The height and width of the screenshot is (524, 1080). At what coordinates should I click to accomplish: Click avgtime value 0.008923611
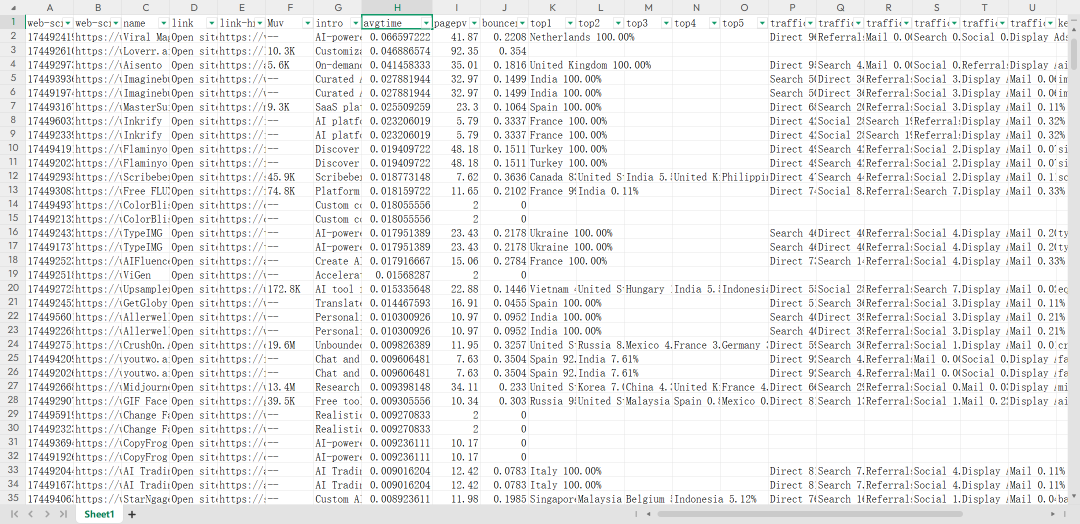point(397,499)
